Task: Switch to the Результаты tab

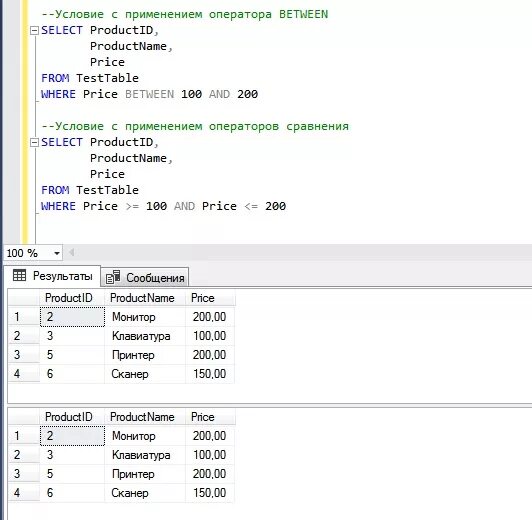Action: (53, 276)
